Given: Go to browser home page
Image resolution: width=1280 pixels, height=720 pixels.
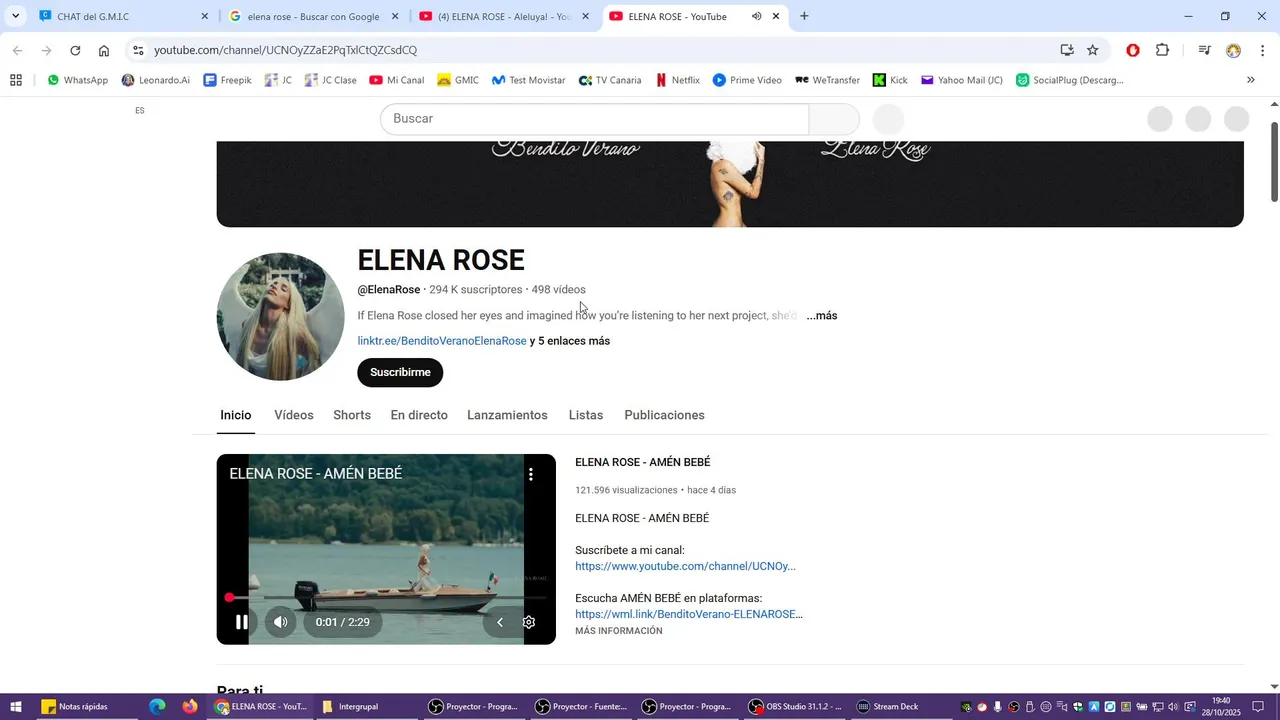Looking at the screenshot, I should pos(104,50).
